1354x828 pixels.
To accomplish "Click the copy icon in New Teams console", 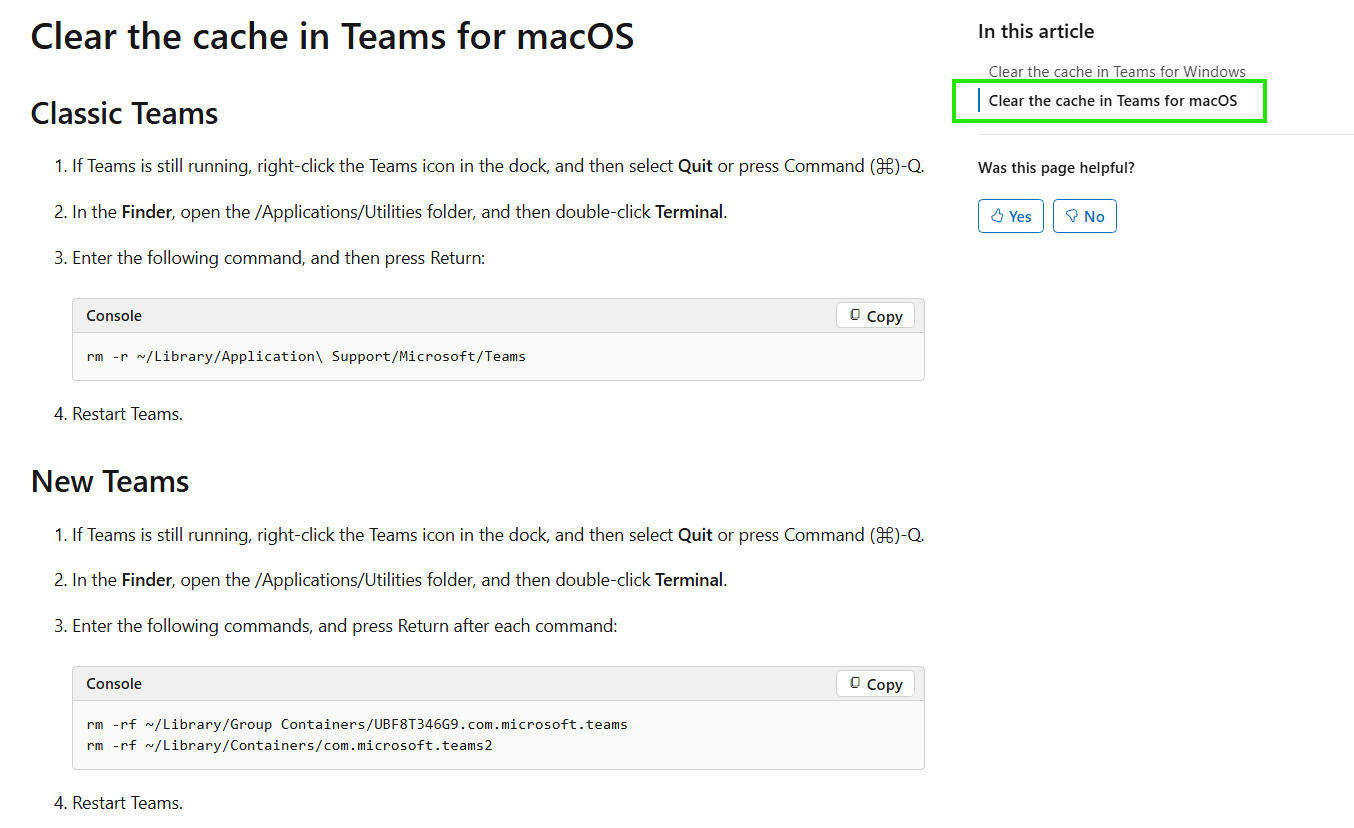I will (855, 684).
